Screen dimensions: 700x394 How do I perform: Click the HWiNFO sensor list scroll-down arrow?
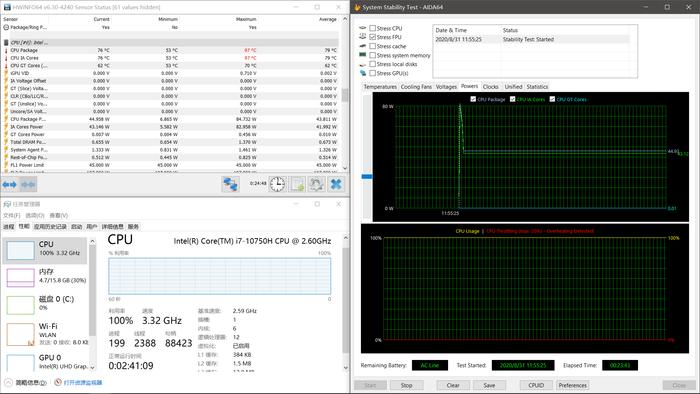pos(345,168)
